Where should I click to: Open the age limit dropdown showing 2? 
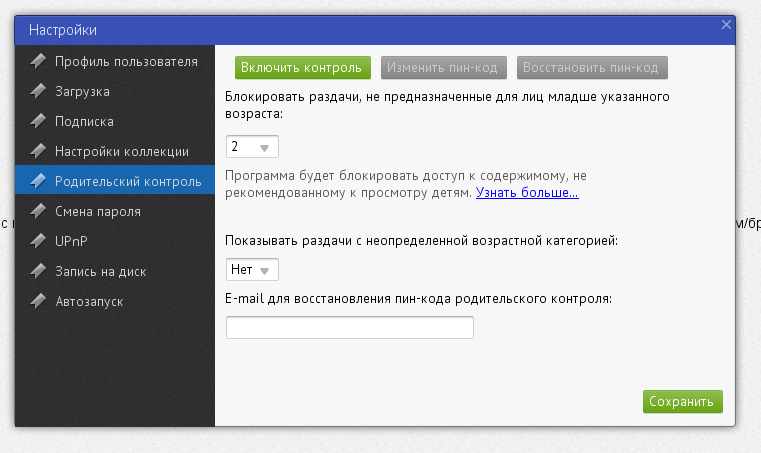(x=252, y=147)
